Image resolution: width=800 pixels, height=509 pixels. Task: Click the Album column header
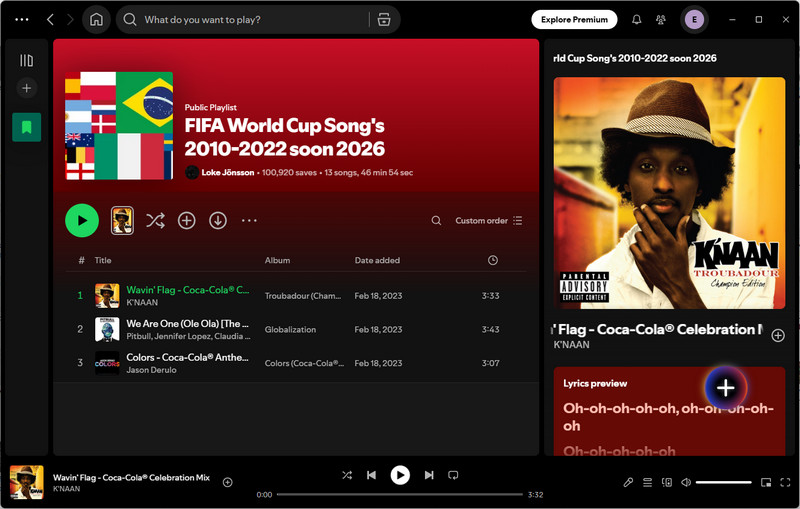(x=277, y=260)
